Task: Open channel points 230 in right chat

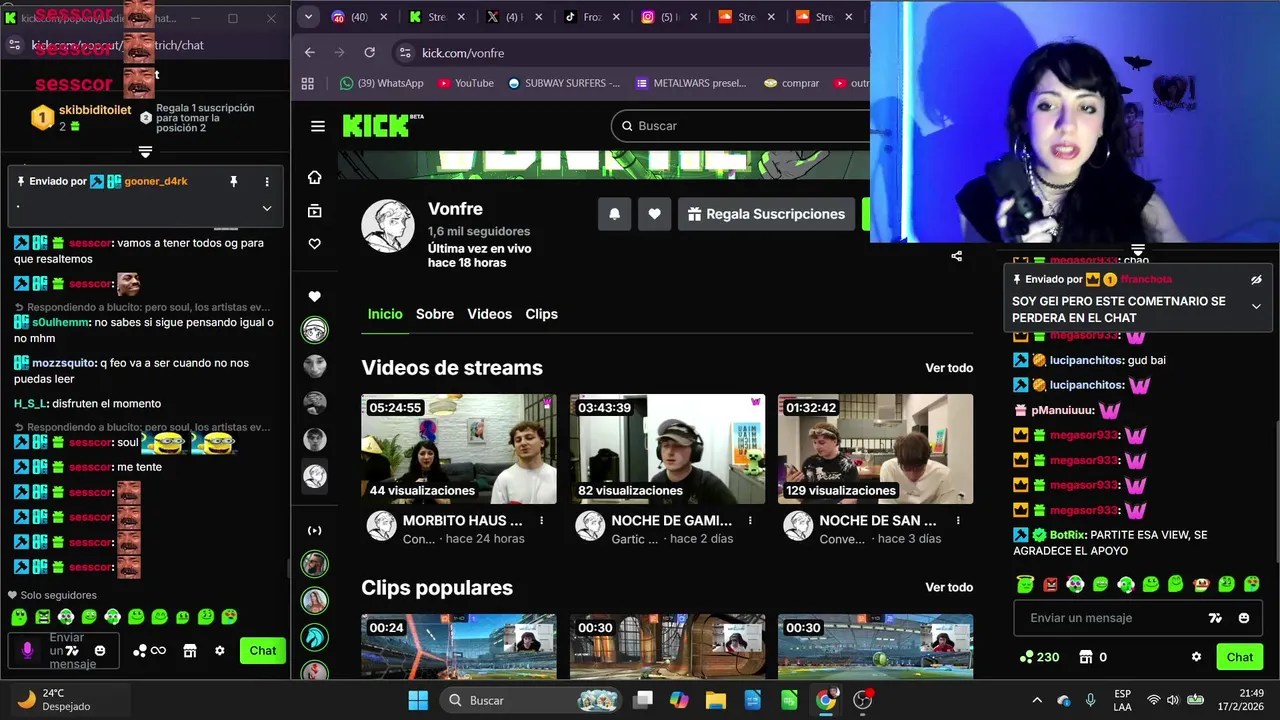Action: pos(1039,657)
